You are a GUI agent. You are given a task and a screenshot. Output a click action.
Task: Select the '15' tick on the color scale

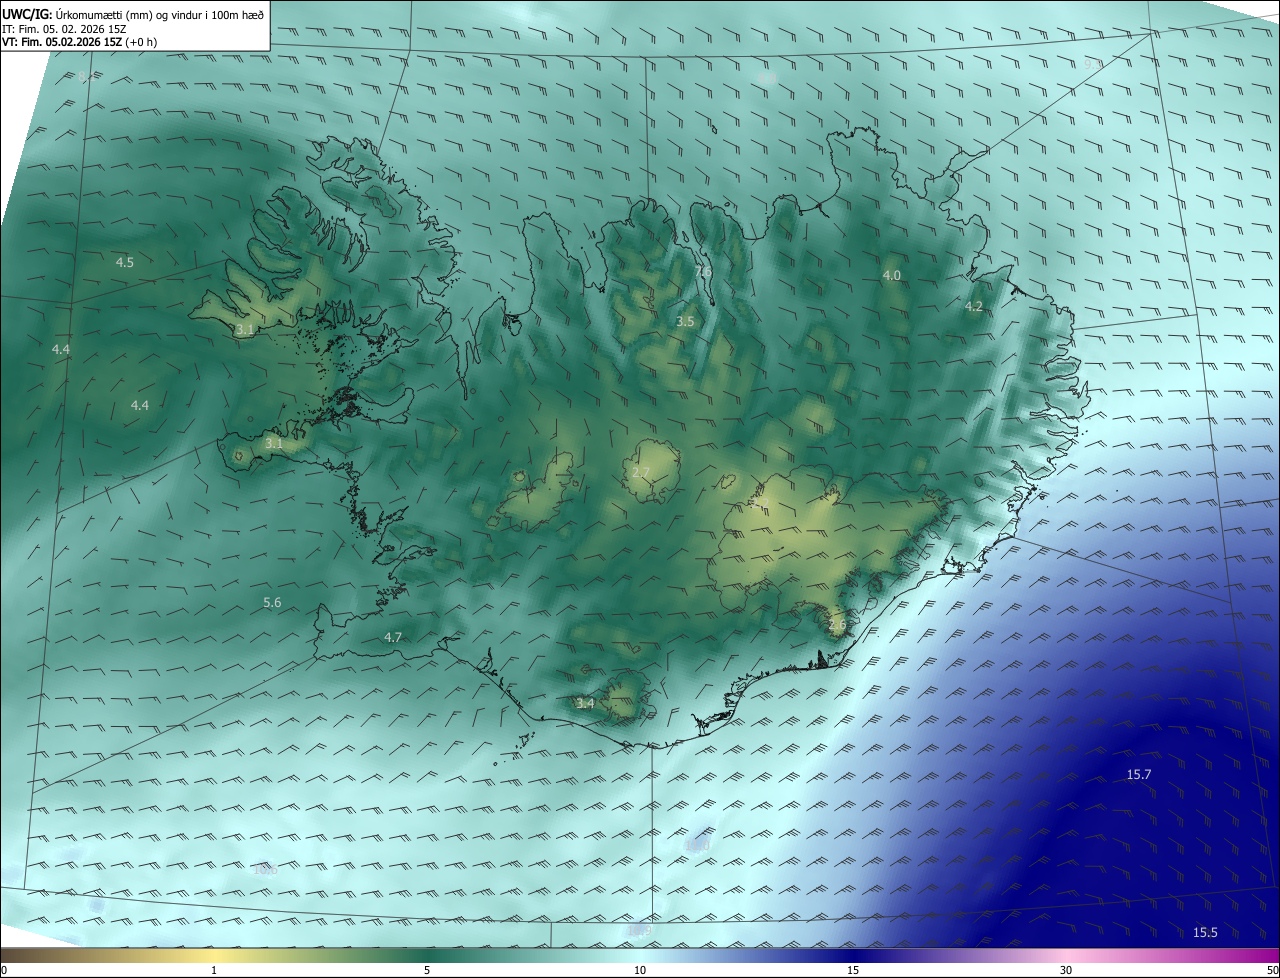point(853,970)
